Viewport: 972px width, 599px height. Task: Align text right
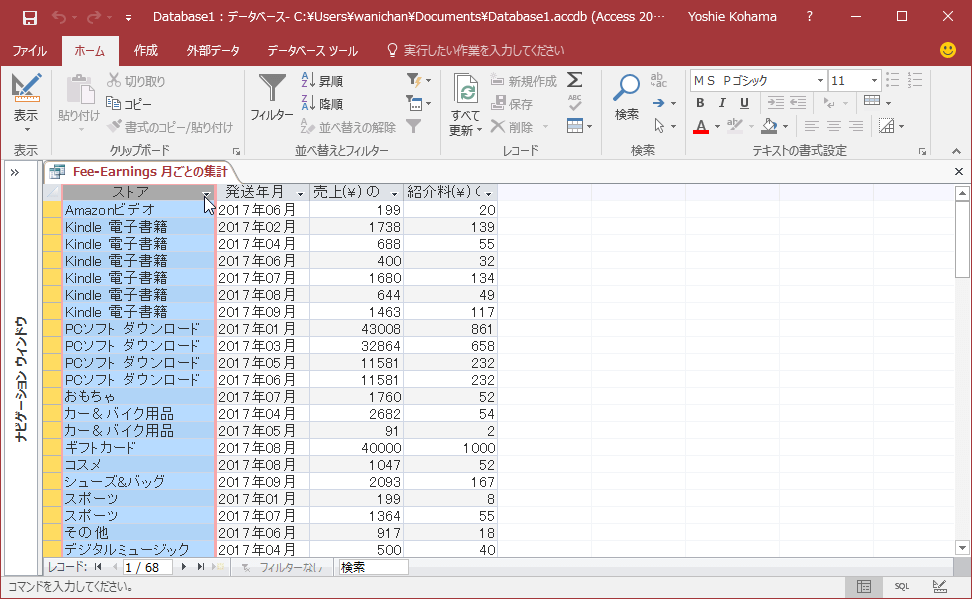point(856,126)
